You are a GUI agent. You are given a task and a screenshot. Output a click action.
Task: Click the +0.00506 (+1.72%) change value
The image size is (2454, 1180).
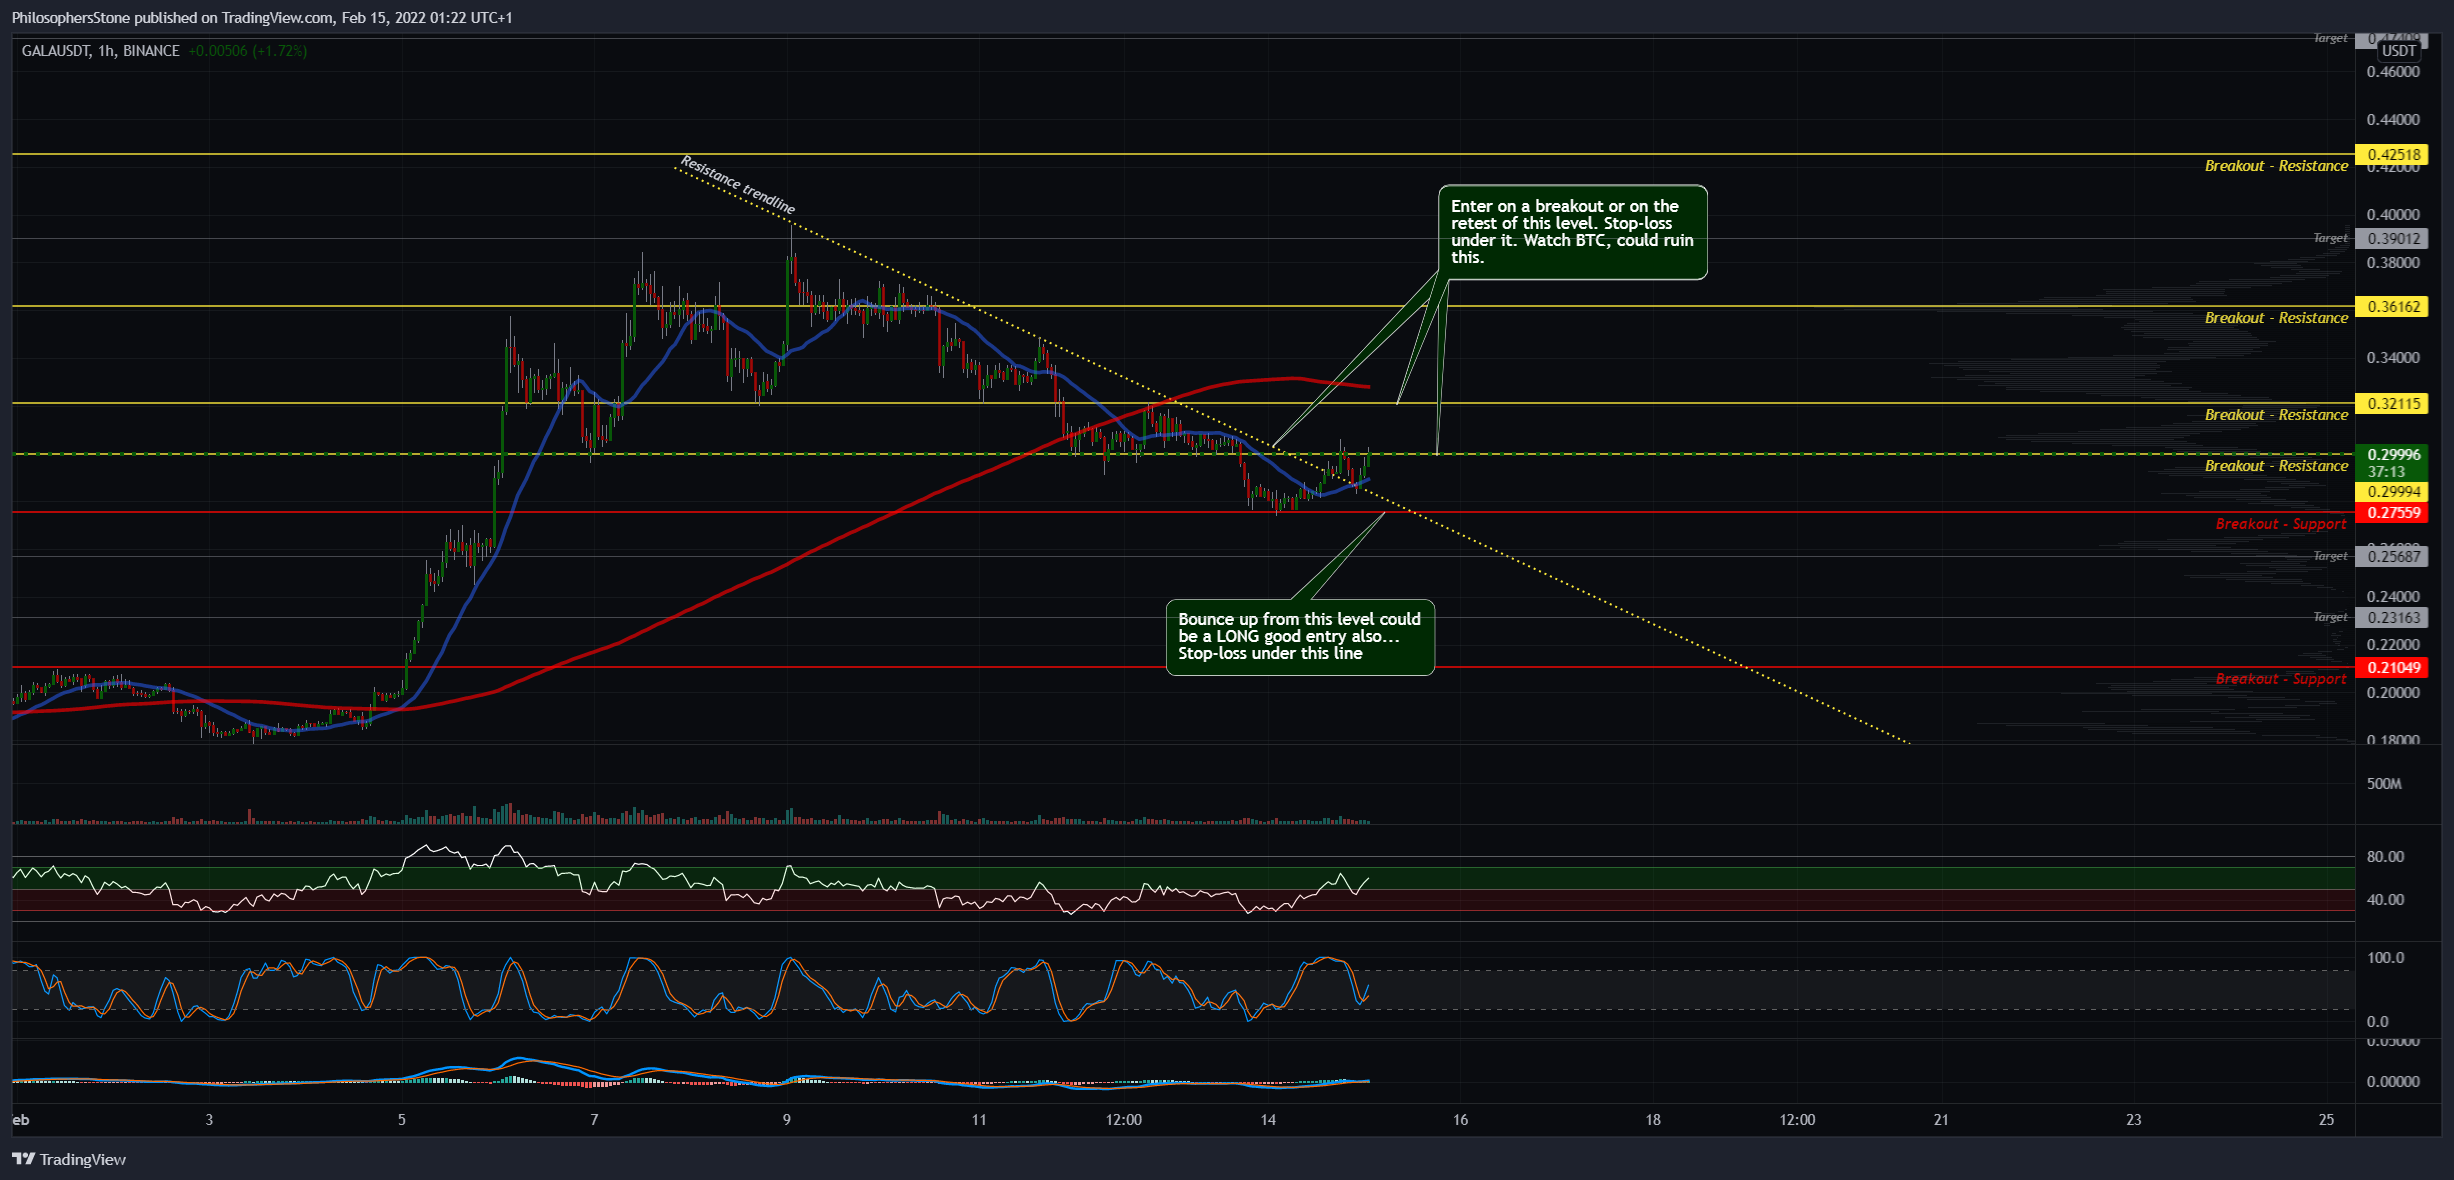[x=247, y=51]
